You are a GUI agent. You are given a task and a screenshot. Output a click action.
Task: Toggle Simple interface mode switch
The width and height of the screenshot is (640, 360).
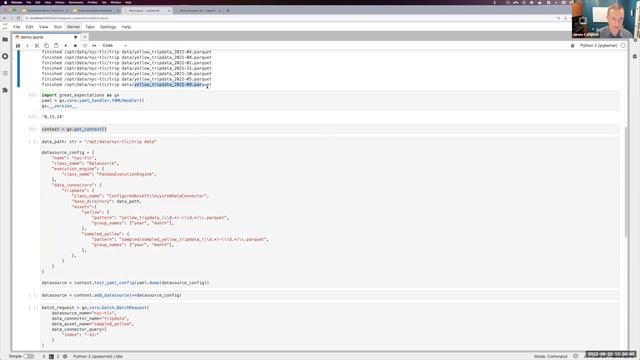29,356
